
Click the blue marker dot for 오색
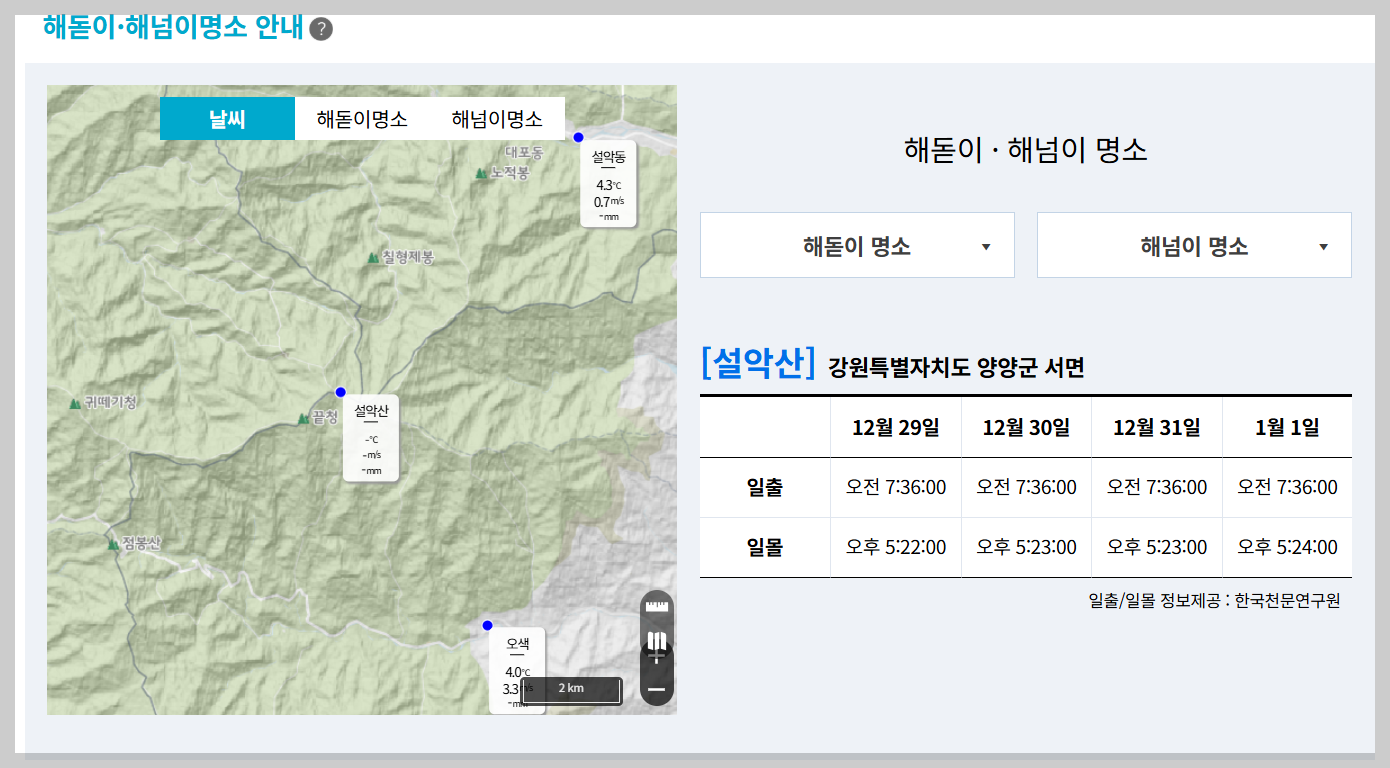(488, 626)
